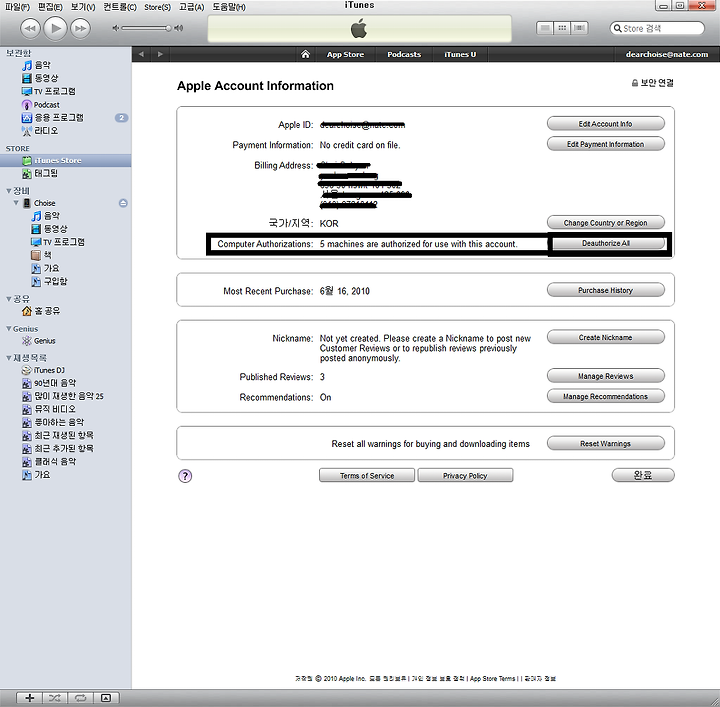Open Terms of Service
Viewport: 720px width, 707px height.
[x=367, y=476]
